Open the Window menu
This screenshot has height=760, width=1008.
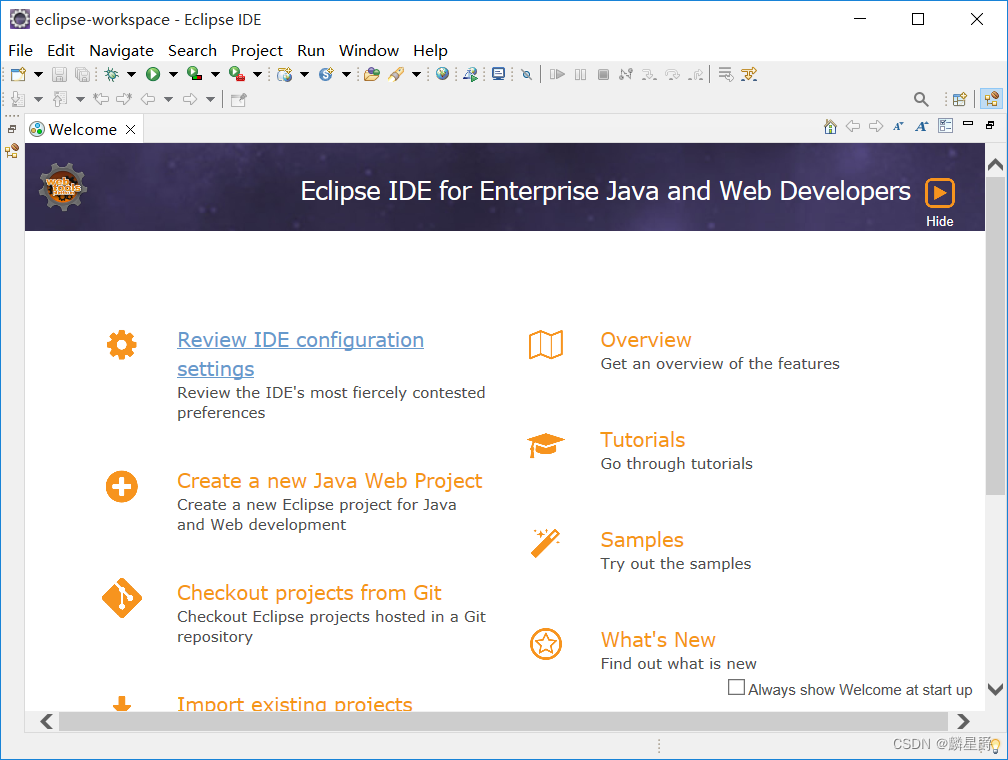(x=369, y=51)
